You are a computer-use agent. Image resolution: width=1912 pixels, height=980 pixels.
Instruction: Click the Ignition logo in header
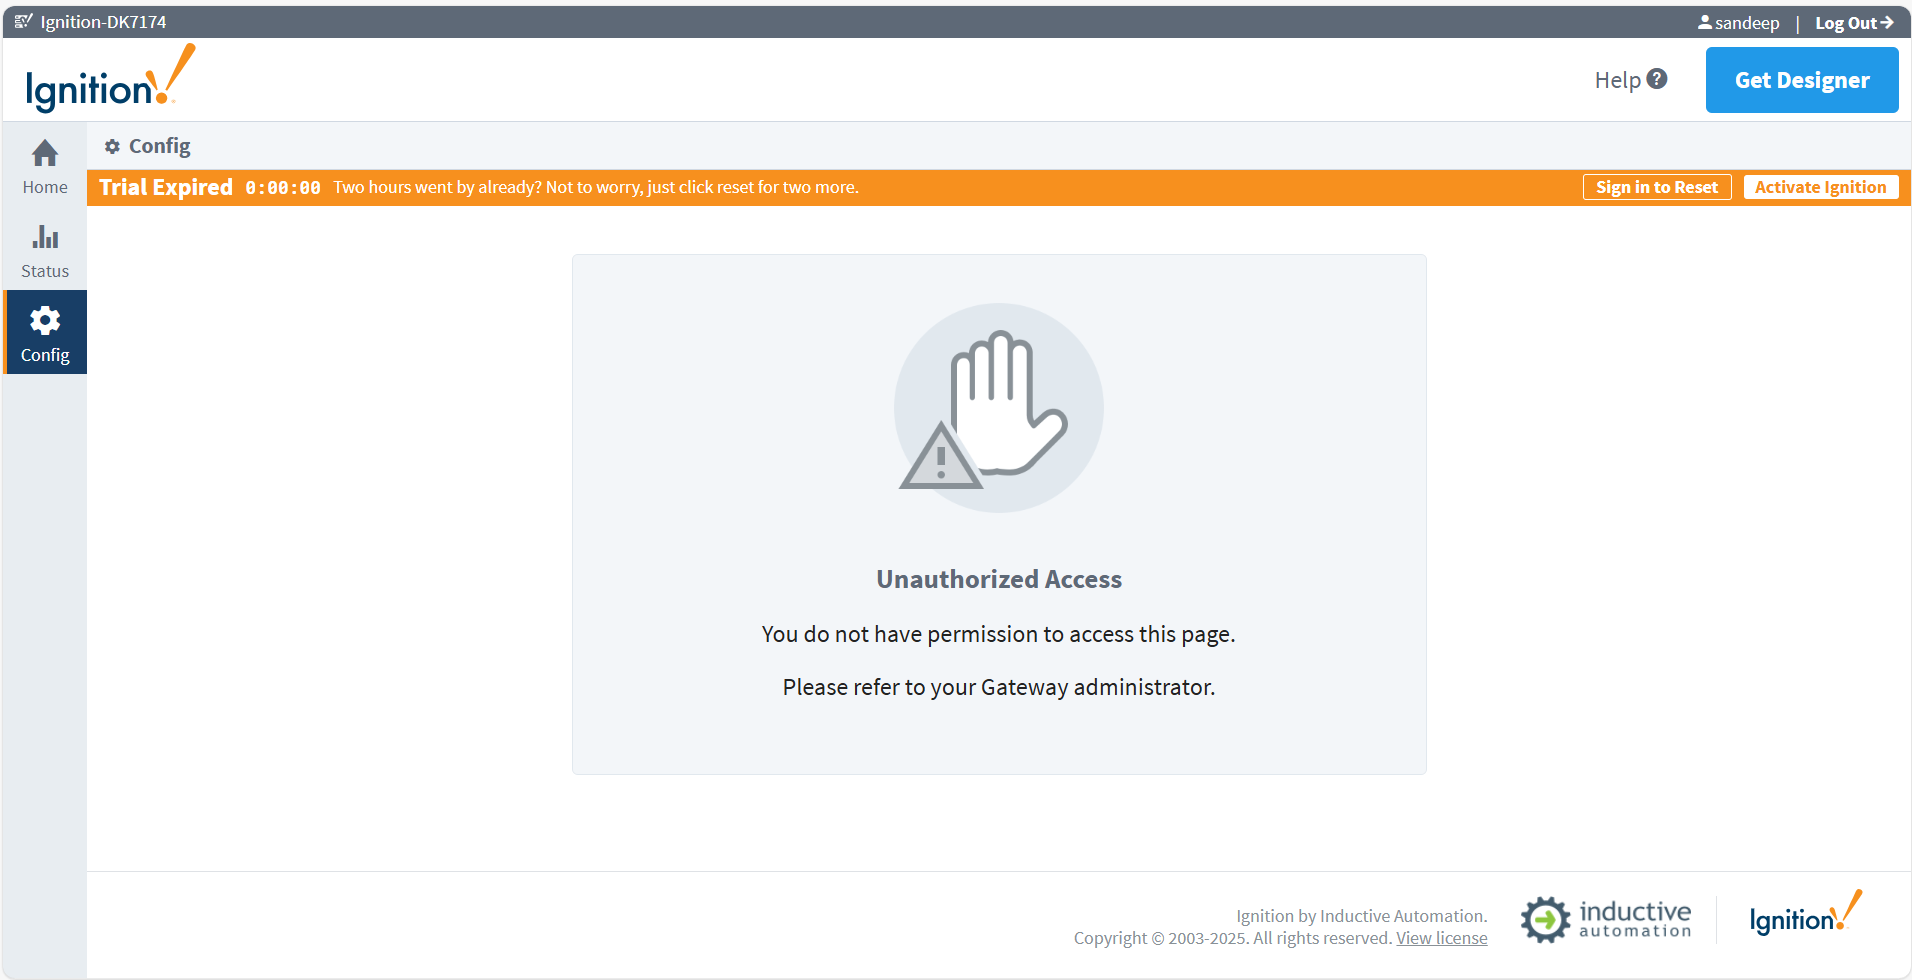click(x=110, y=78)
